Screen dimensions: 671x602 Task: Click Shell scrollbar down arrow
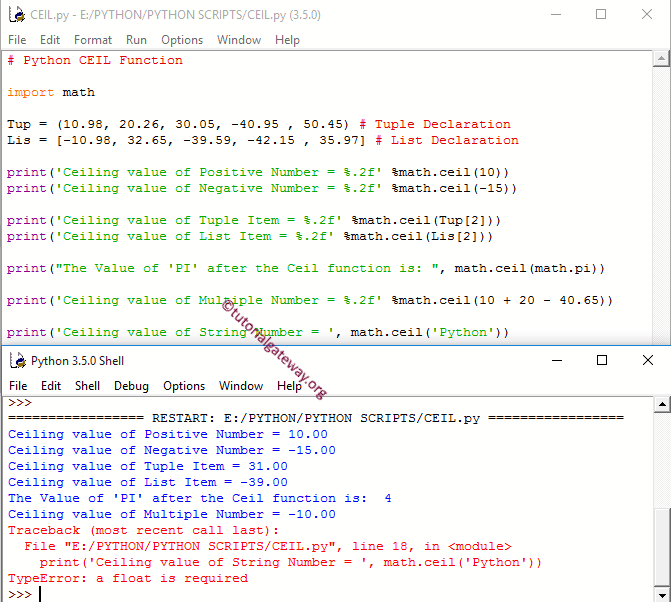pos(662,594)
